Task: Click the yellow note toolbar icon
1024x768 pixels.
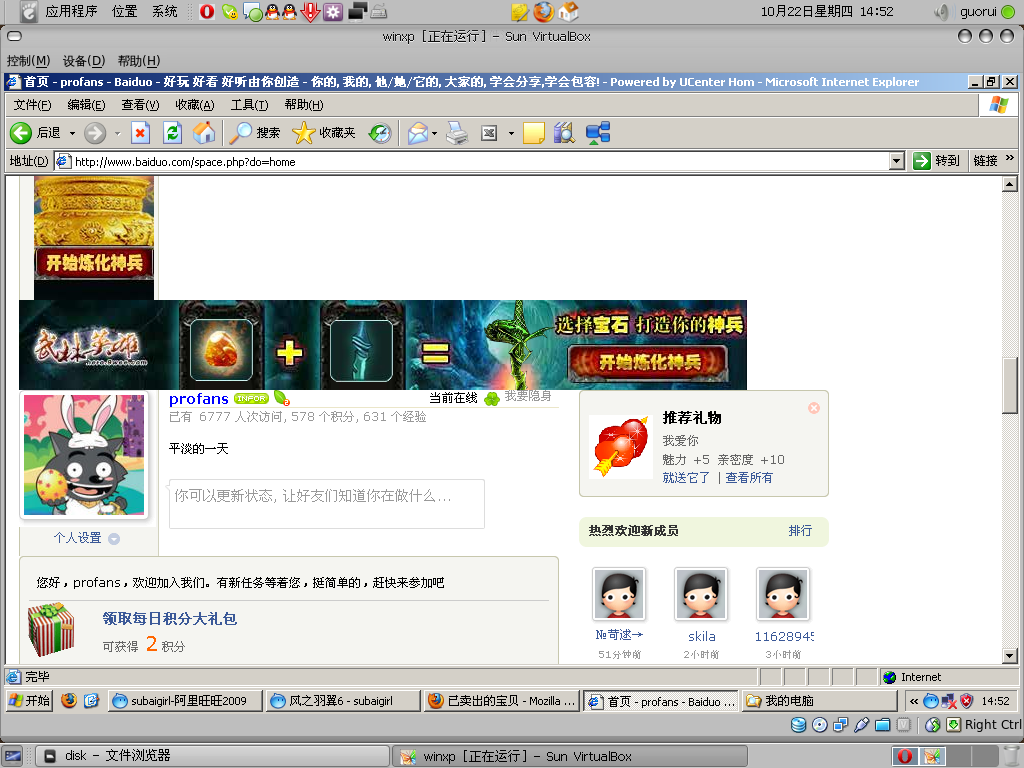Action: click(534, 133)
